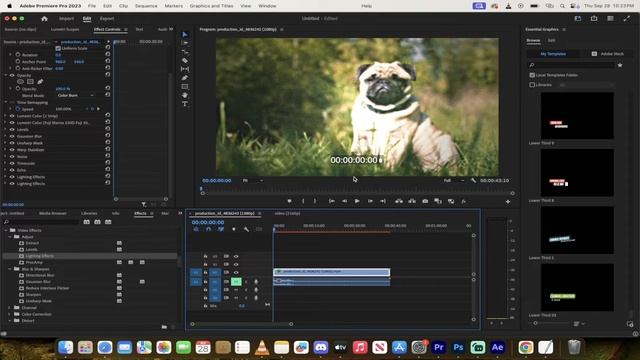Go to Out point in Program monitor

click(x=383, y=201)
